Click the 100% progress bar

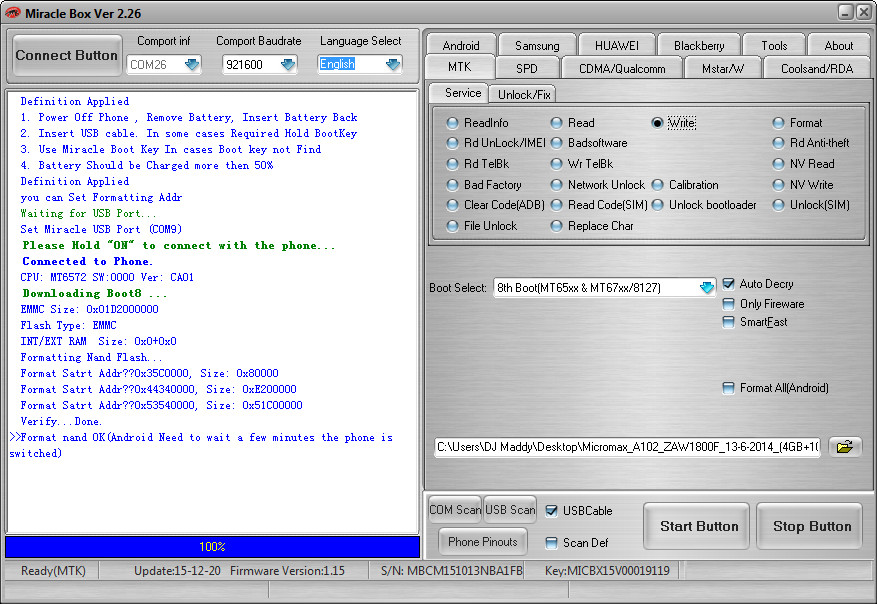(213, 546)
